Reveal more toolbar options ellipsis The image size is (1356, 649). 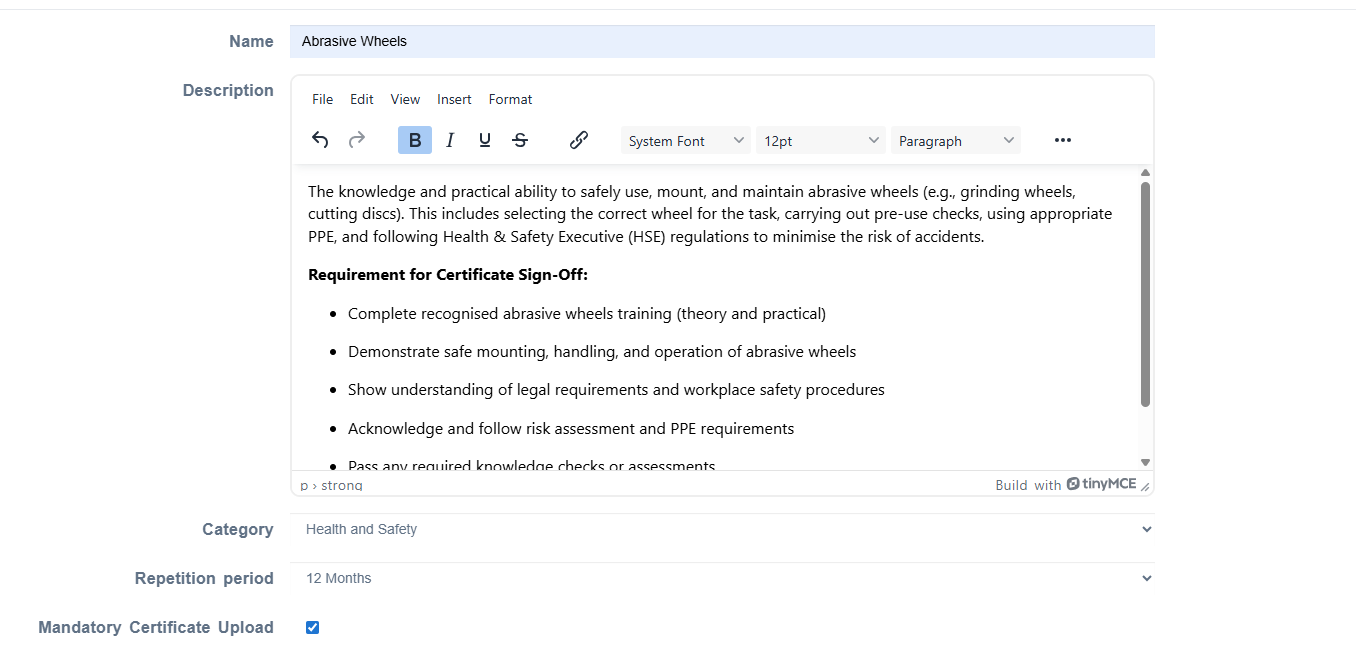[x=1063, y=140]
